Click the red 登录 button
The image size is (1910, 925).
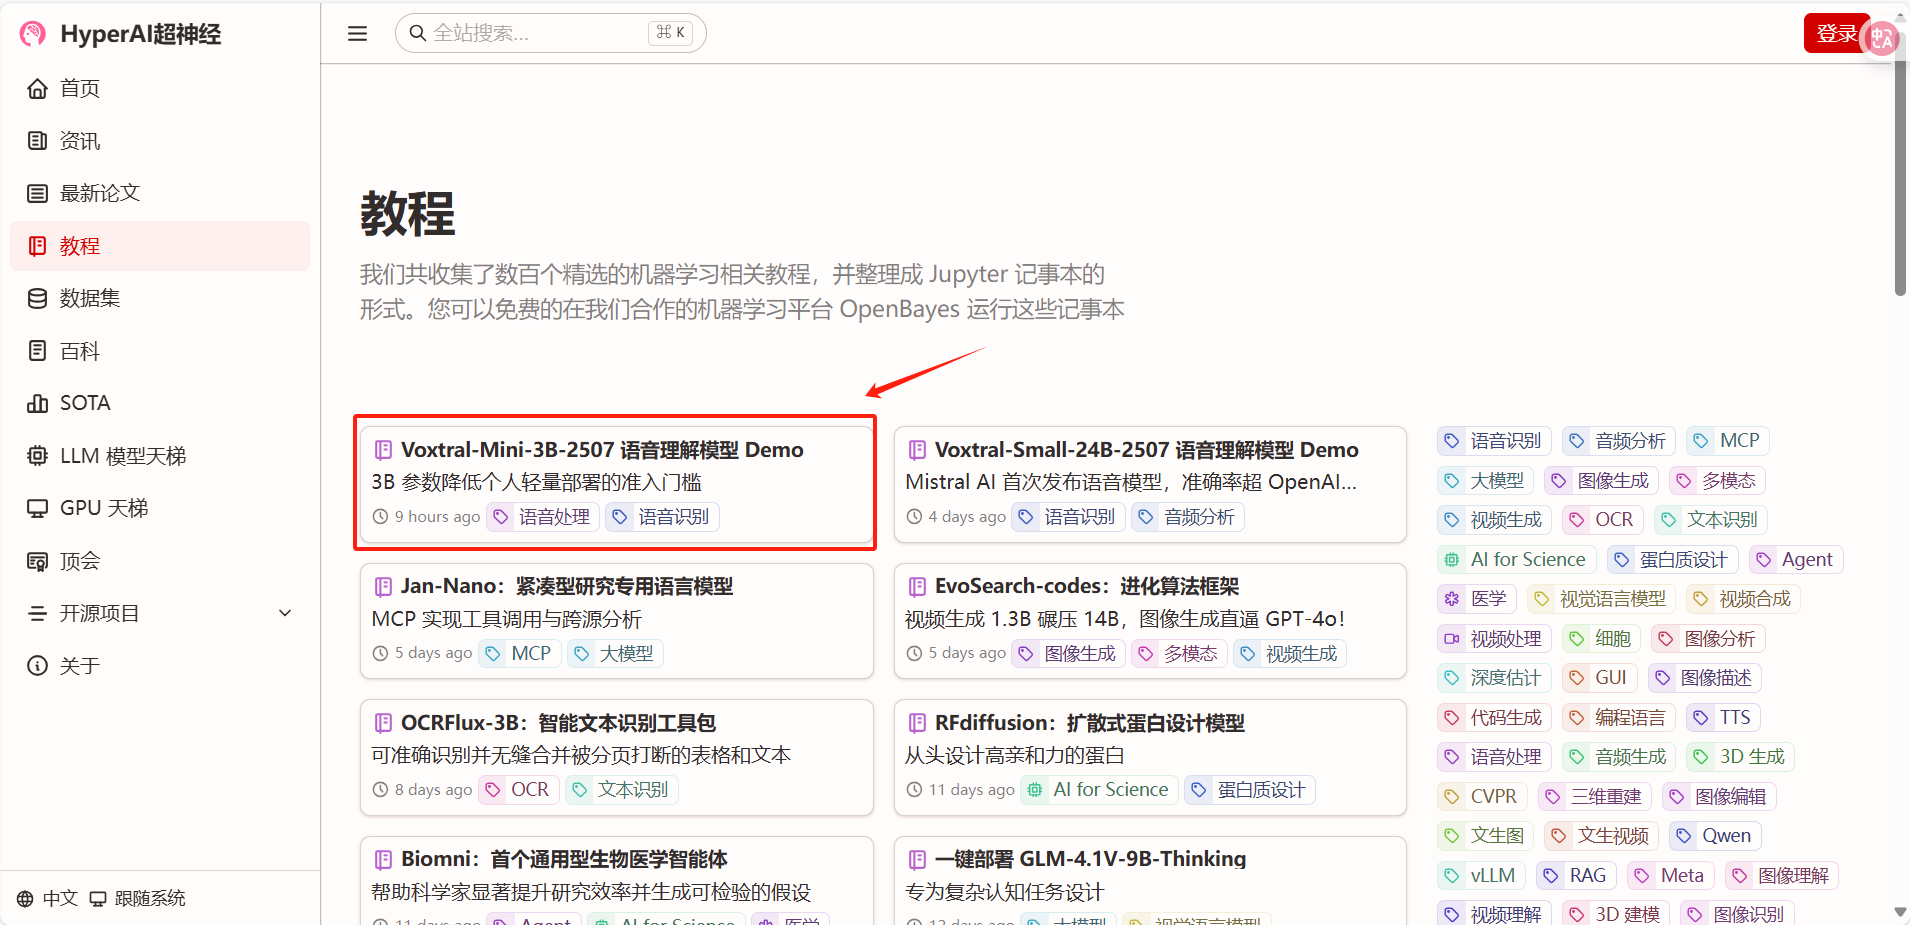pos(1834,34)
